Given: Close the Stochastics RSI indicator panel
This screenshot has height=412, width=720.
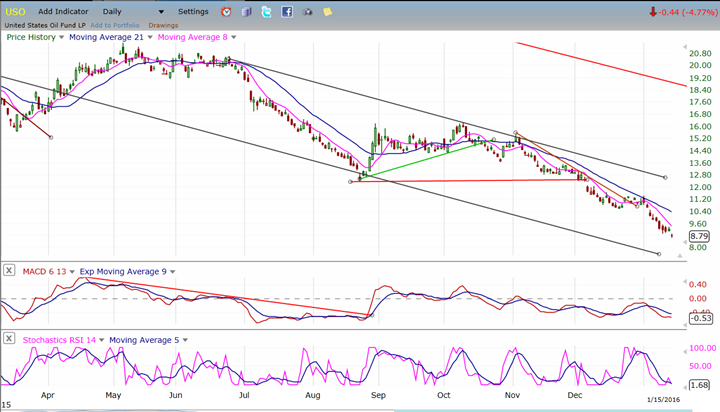Looking at the screenshot, I should (8, 340).
